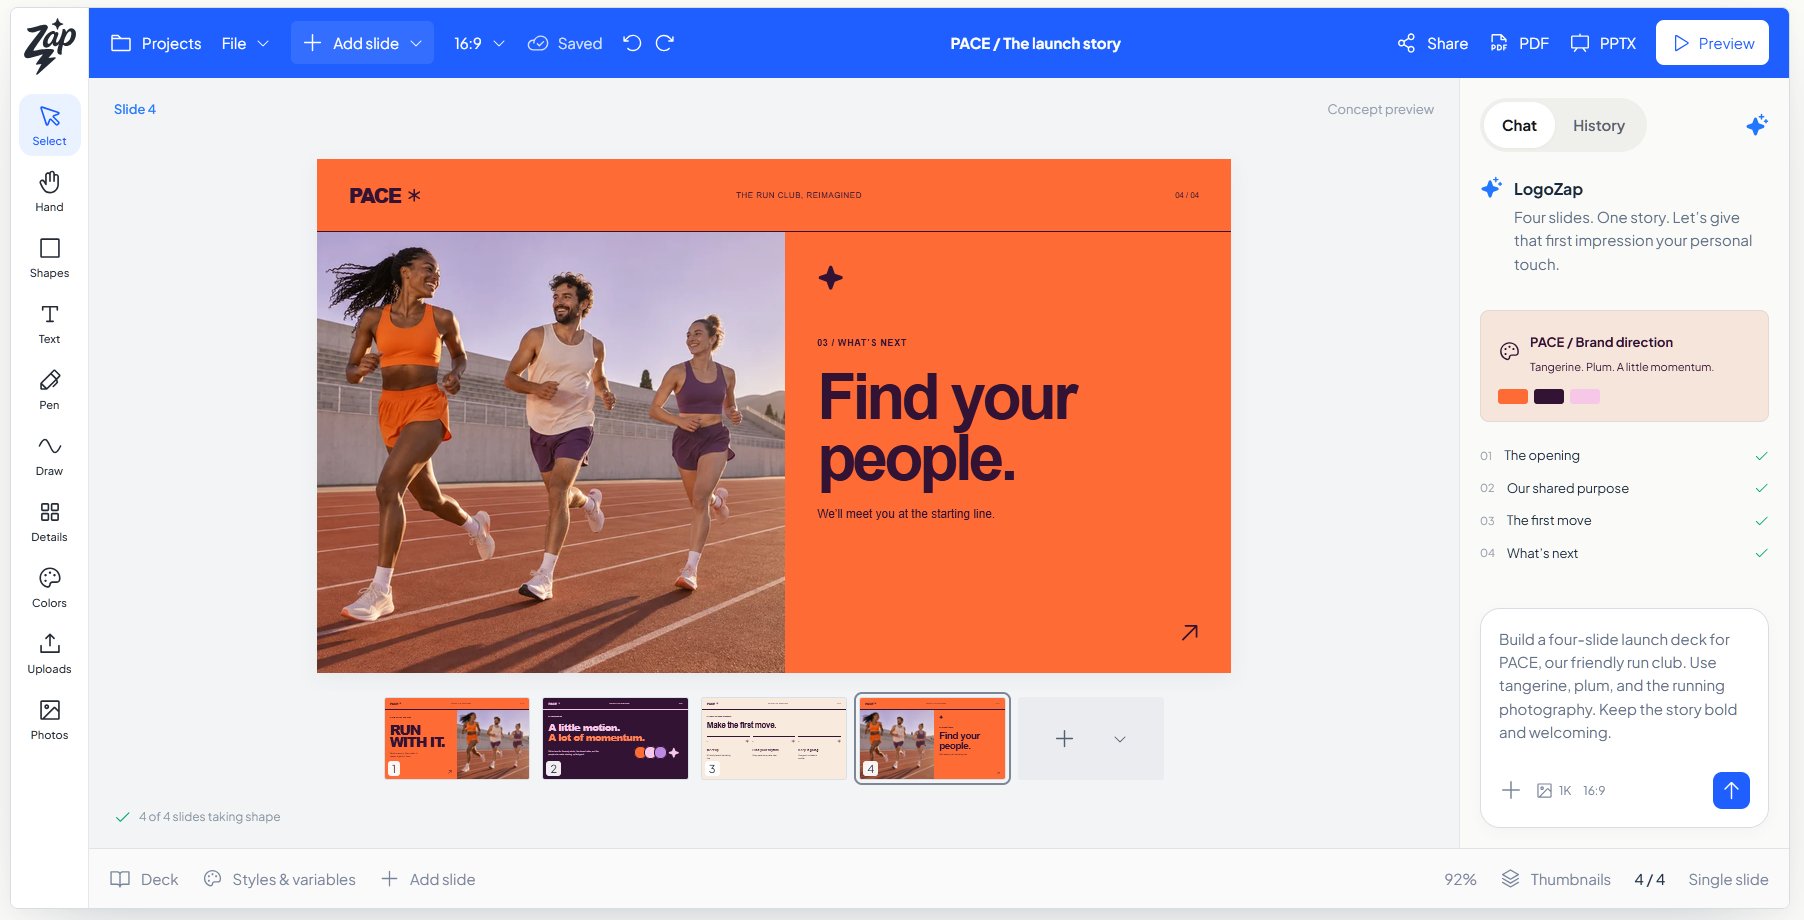Export the deck as PPTX
Image resolution: width=1804 pixels, height=920 pixels.
pos(1603,43)
